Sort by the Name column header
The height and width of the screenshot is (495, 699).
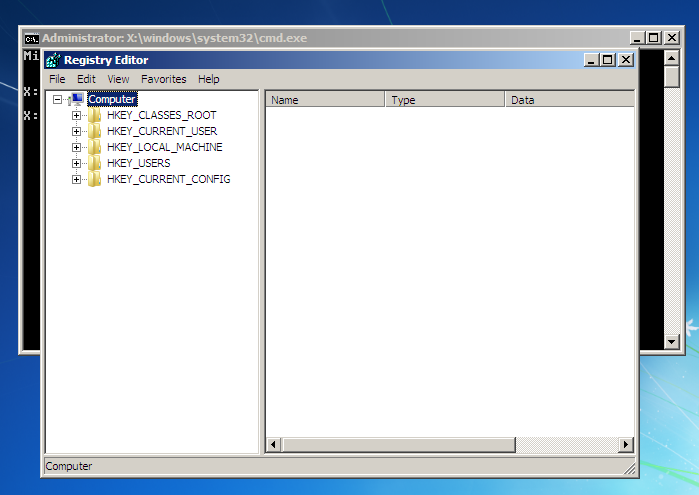pyautogui.click(x=324, y=100)
